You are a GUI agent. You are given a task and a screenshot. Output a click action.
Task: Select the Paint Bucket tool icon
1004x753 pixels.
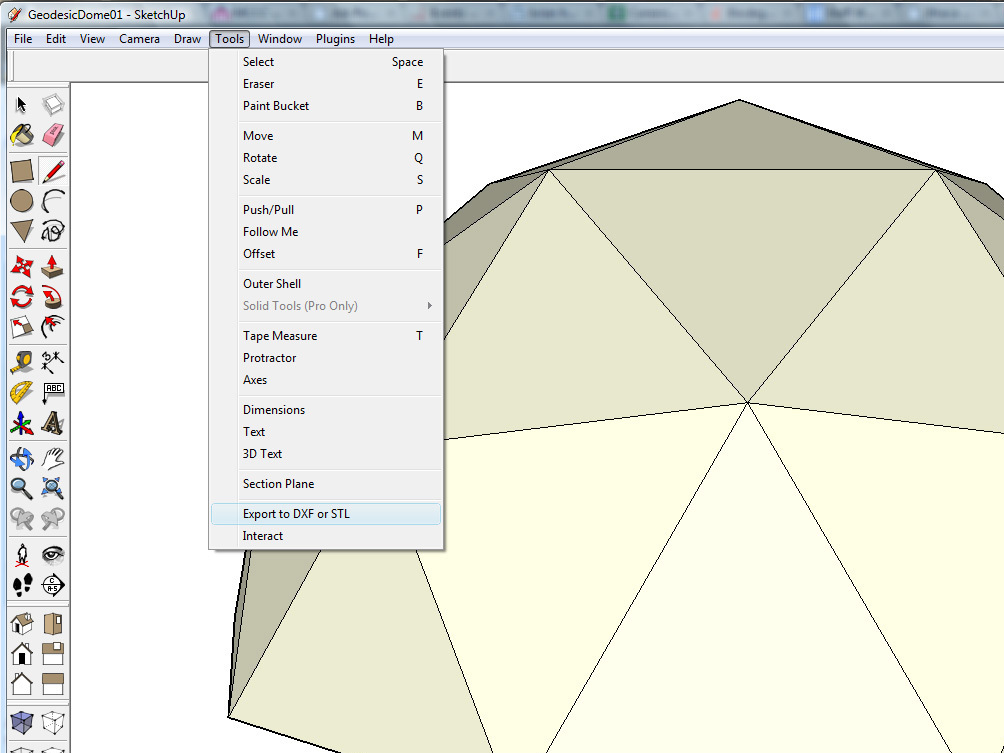(x=22, y=135)
